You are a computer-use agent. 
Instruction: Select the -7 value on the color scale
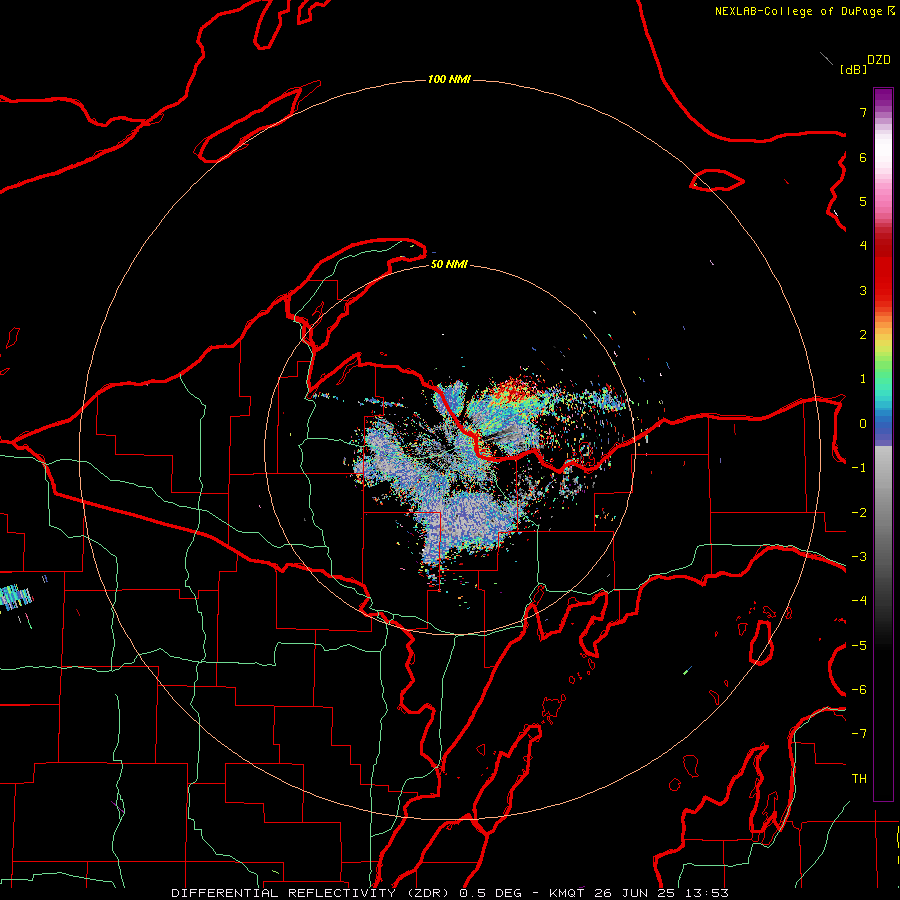coord(859,734)
